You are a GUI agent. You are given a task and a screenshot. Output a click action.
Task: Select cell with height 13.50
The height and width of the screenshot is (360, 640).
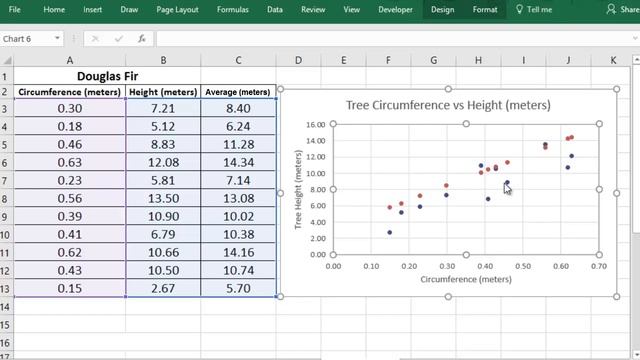click(163, 198)
